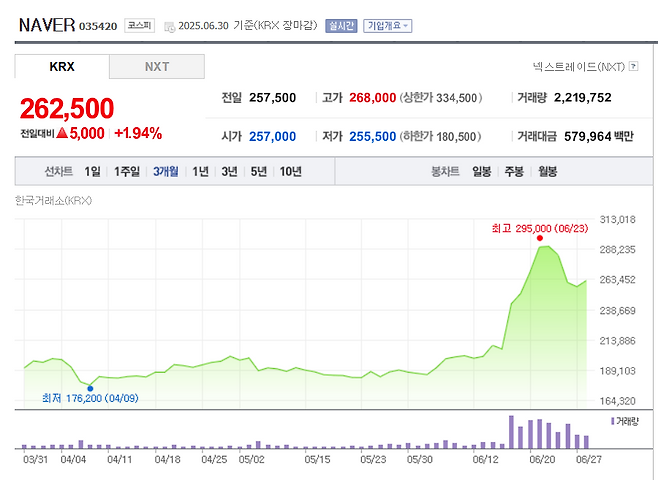This screenshot has width=658, height=480.
Task: Click the 263,452 price axis label
Action: [x=617, y=279]
